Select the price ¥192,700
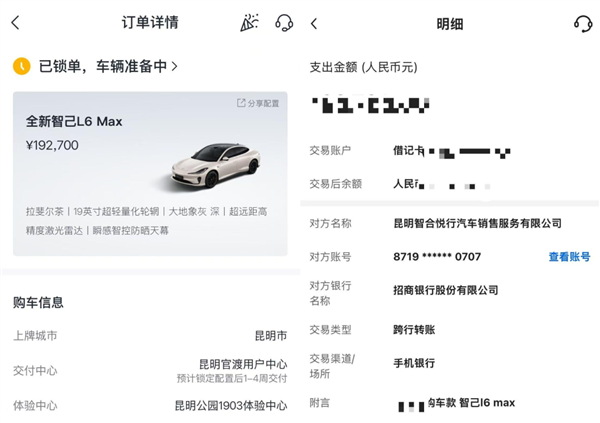600x423 pixels. click(x=52, y=145)
